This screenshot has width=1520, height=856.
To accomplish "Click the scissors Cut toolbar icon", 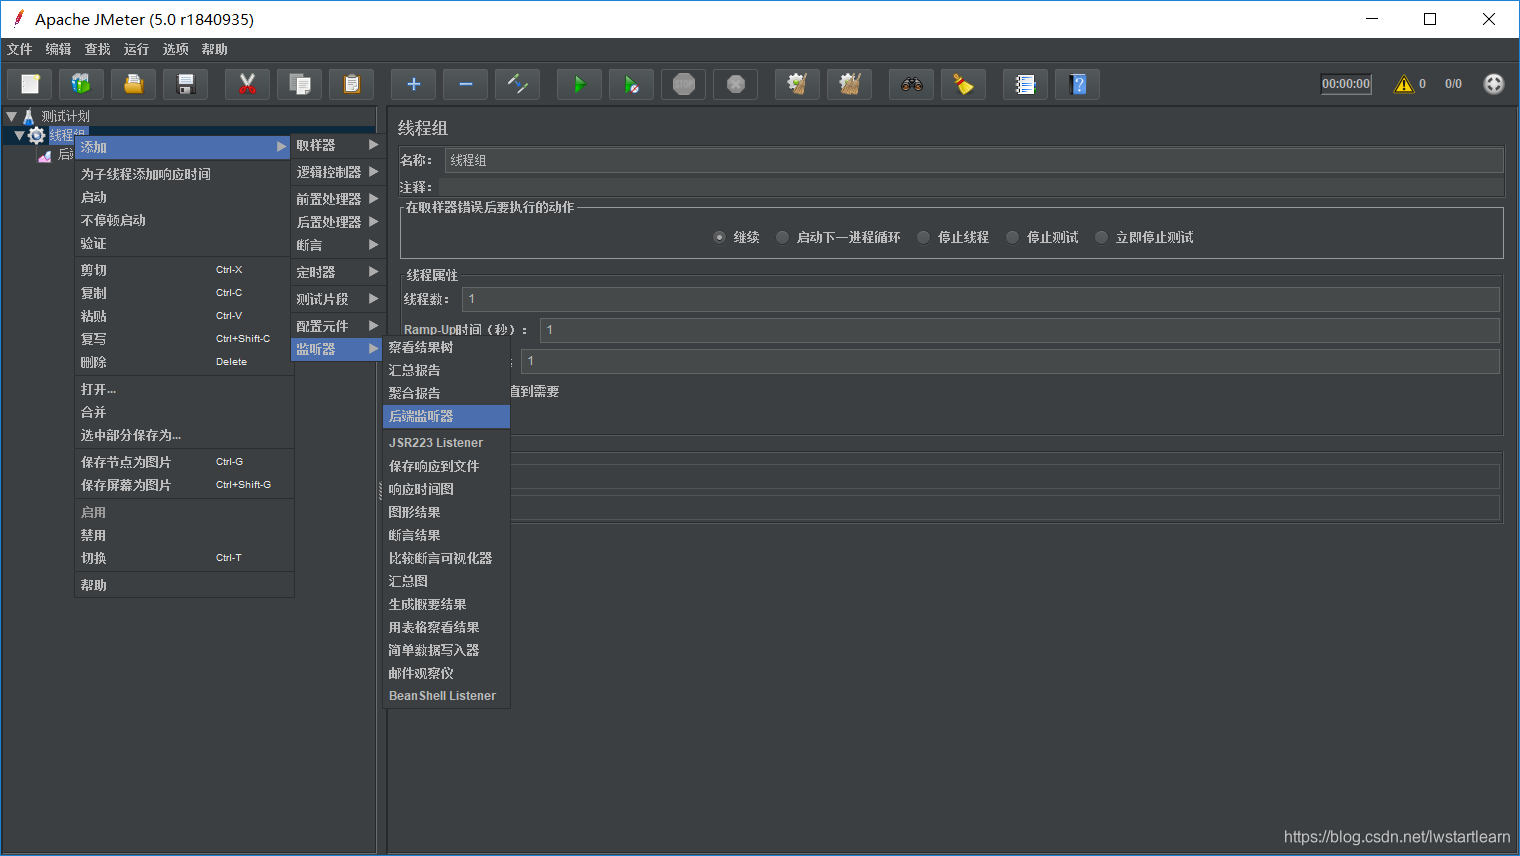I will tap(247, 85).
